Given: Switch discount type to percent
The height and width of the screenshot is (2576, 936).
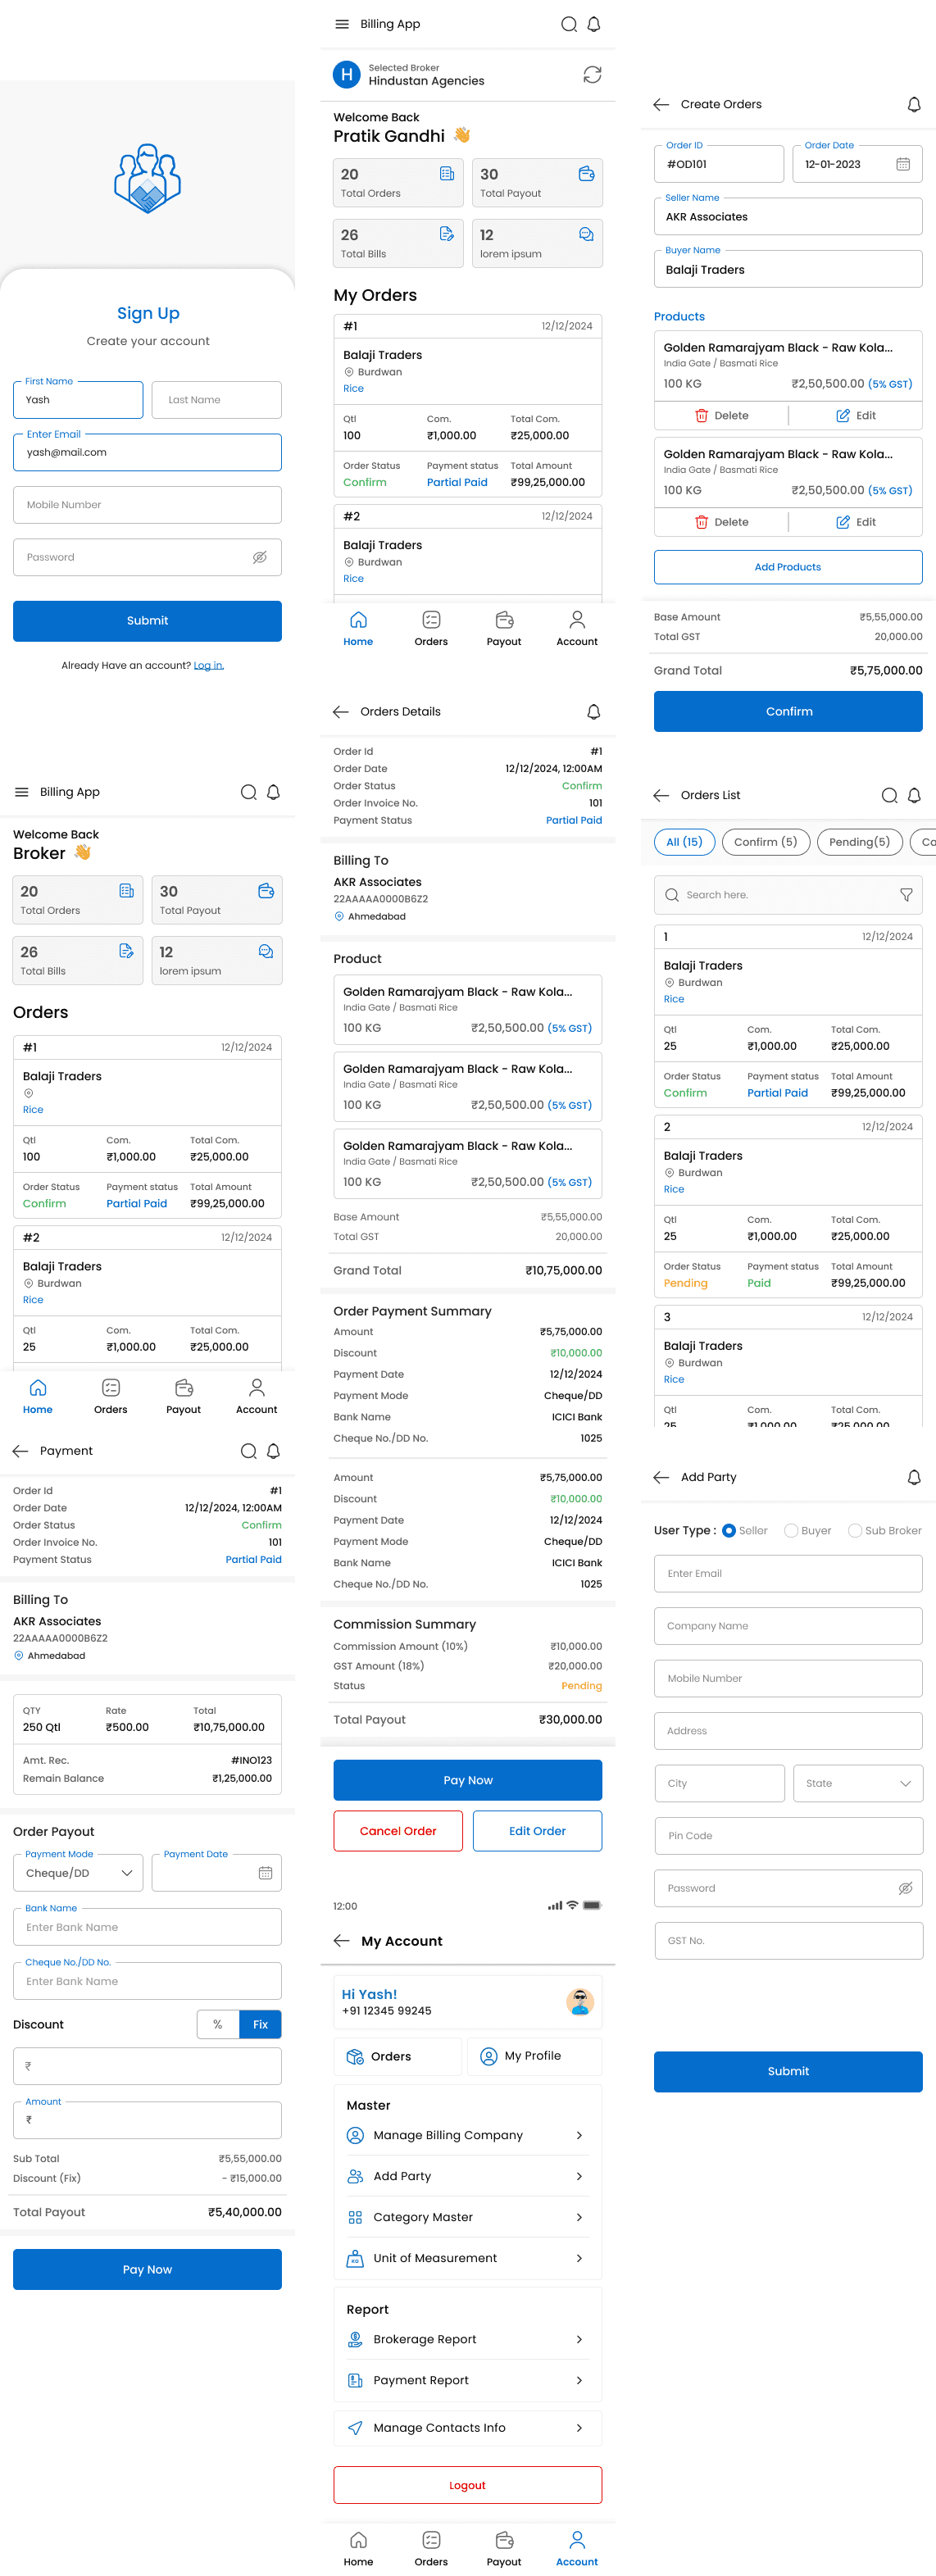Looking at the screenshot, I should pos(218,2025).
